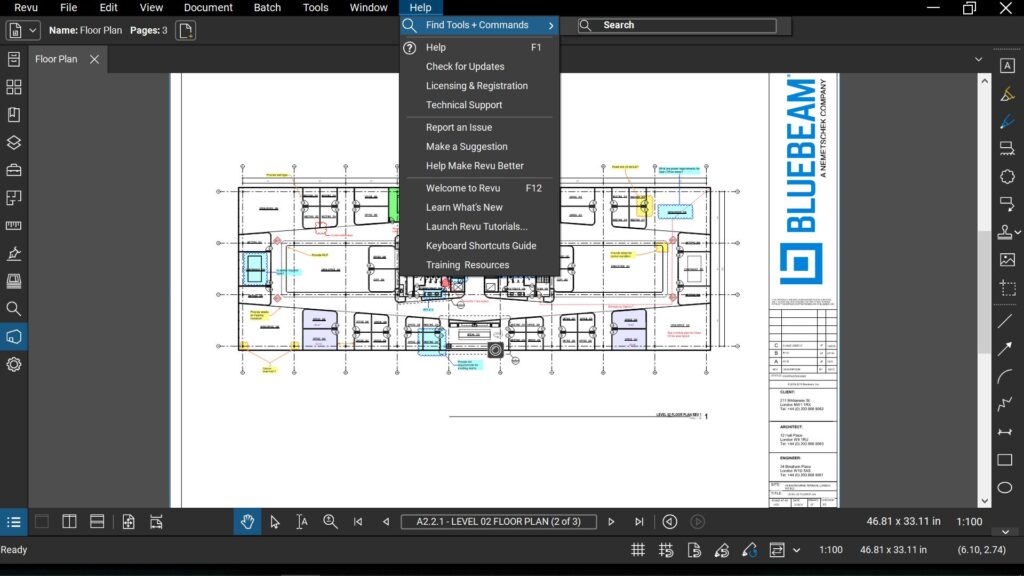Activate the Select arrow tool
The height and width of the screenshot is (576, 1024).
pos(275,521)
